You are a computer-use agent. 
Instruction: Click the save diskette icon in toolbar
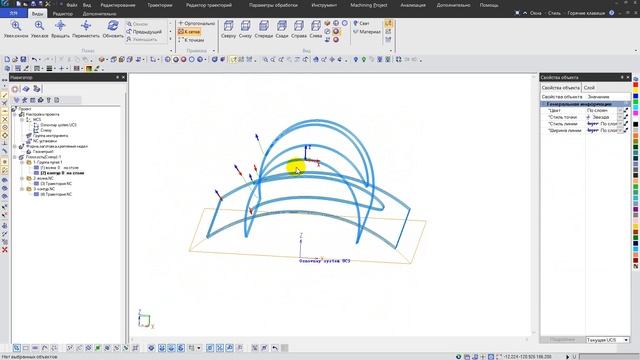pyautogui.click(x=23, y=60)
